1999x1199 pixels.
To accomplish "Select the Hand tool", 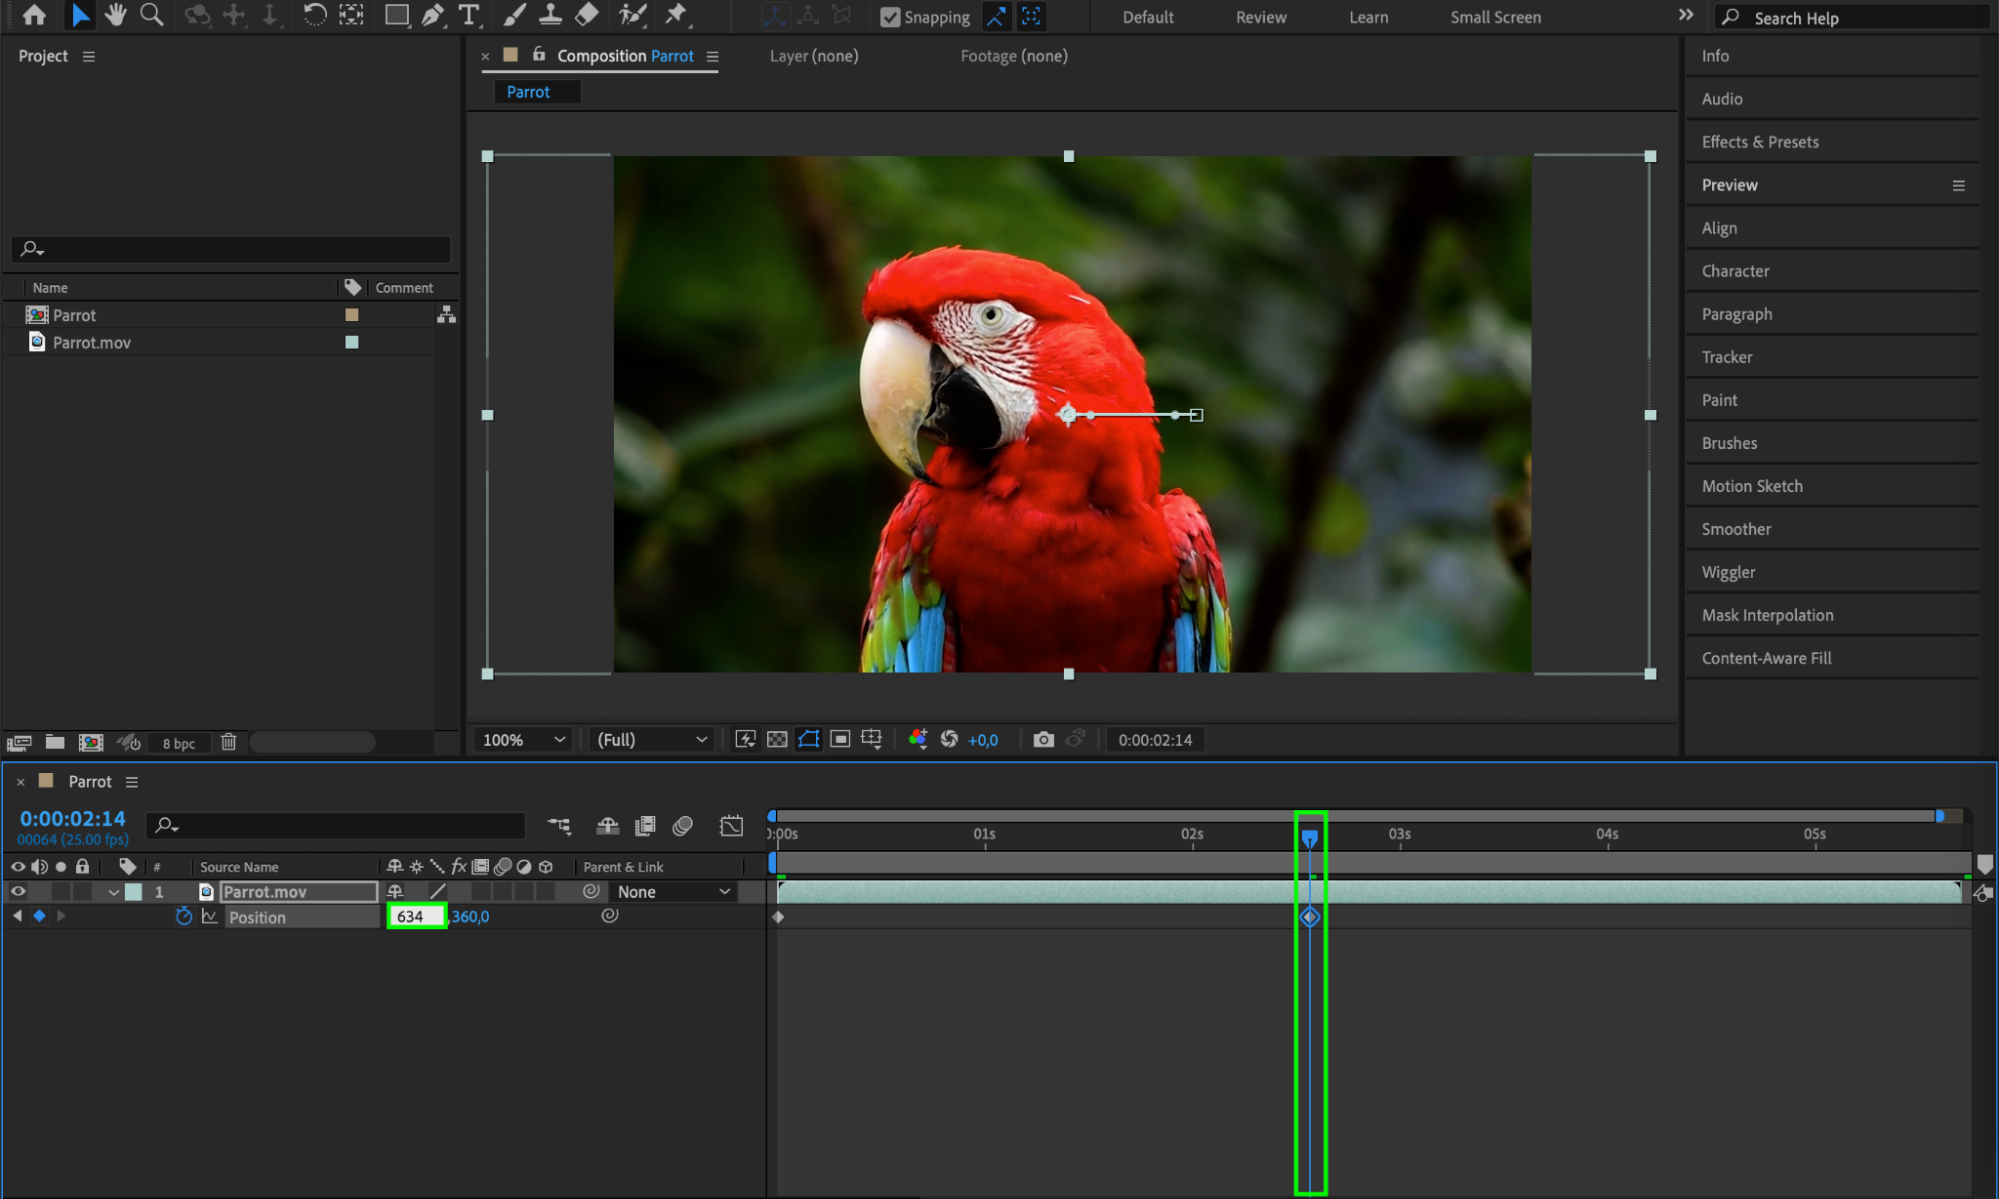I will 116,15.
